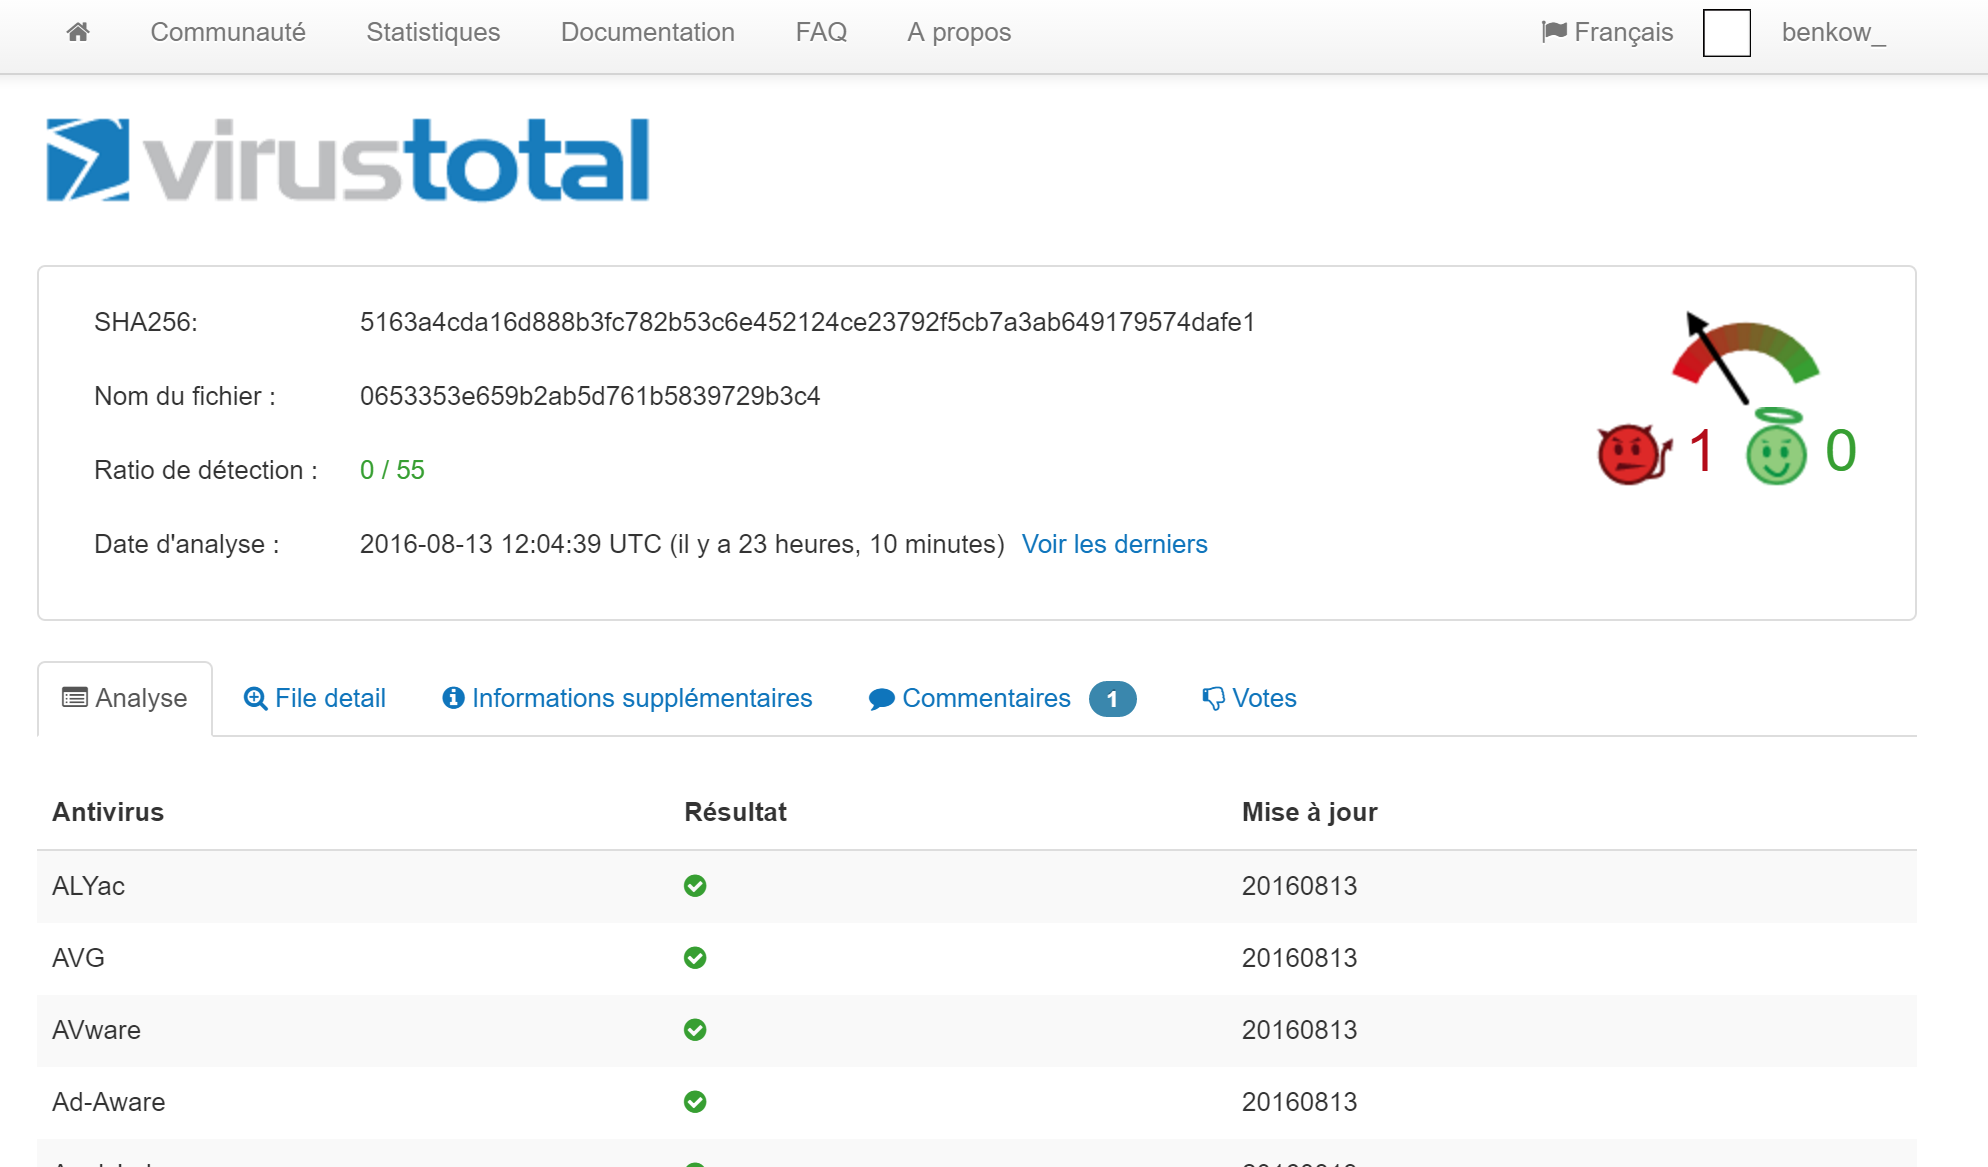
Task: Click the harmless vote count 0
Action: (1841, 451)
